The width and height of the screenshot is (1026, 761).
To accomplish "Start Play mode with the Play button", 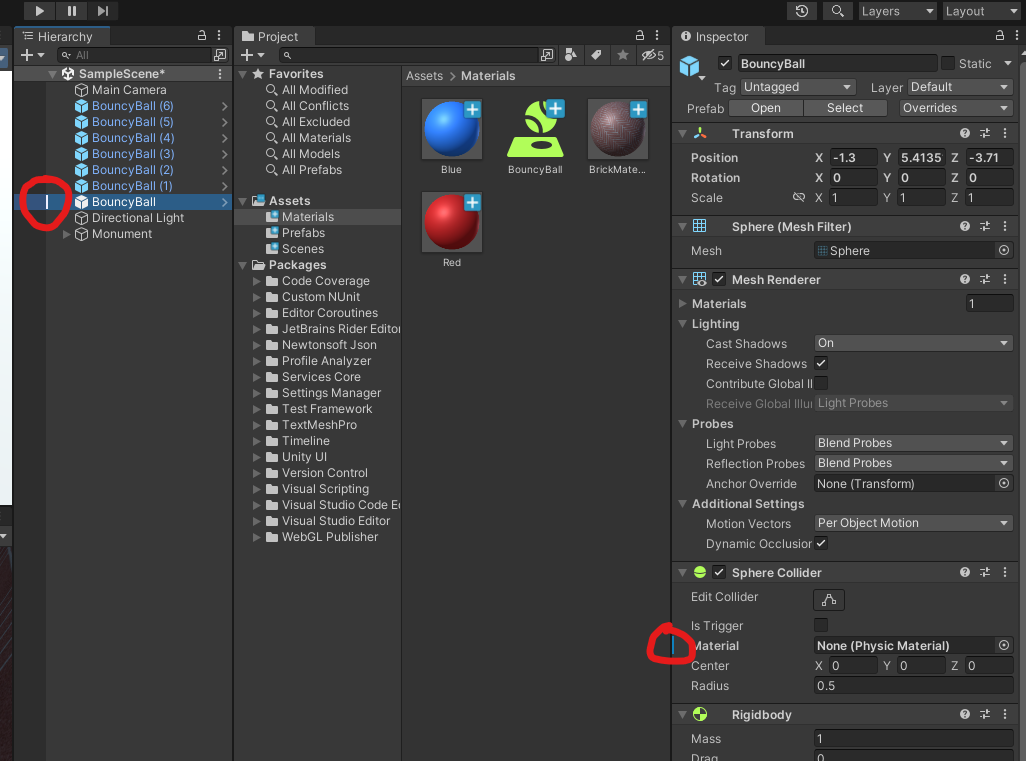I will [39, 10].
